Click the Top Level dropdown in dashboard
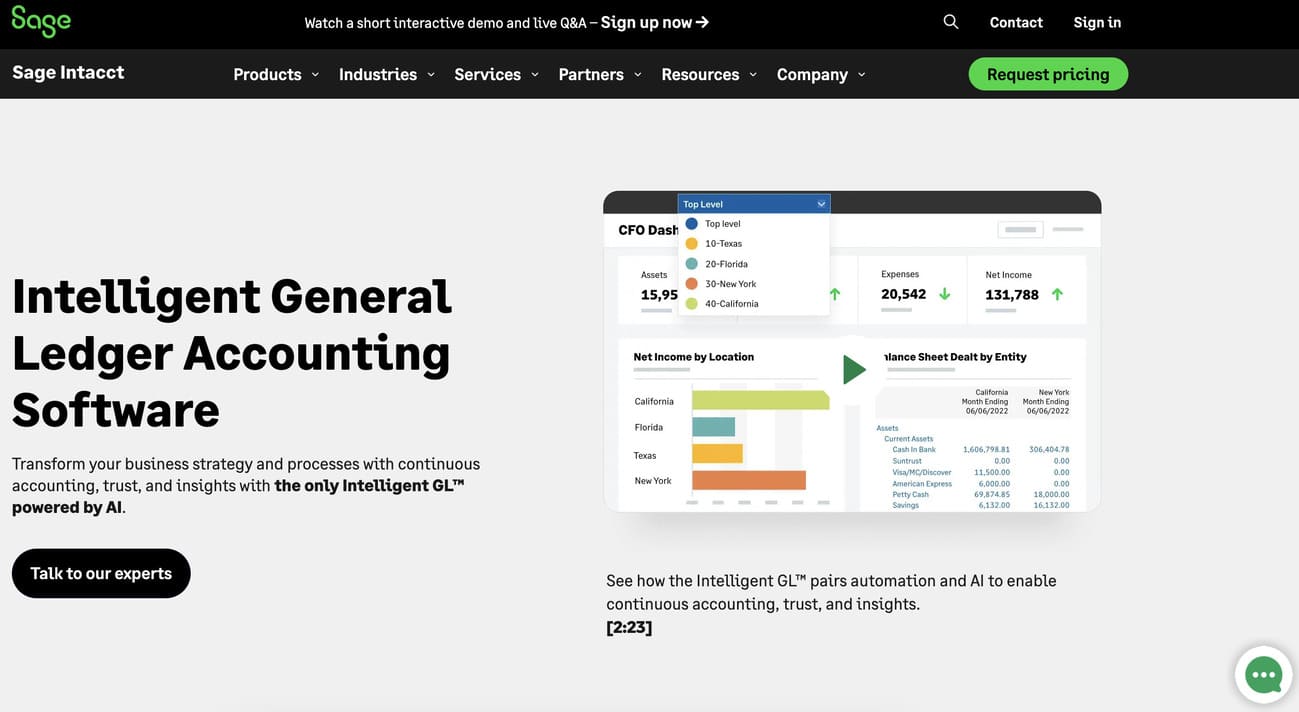The width and height of the screenshot is (1299, 712). click(x=754, y=204)
